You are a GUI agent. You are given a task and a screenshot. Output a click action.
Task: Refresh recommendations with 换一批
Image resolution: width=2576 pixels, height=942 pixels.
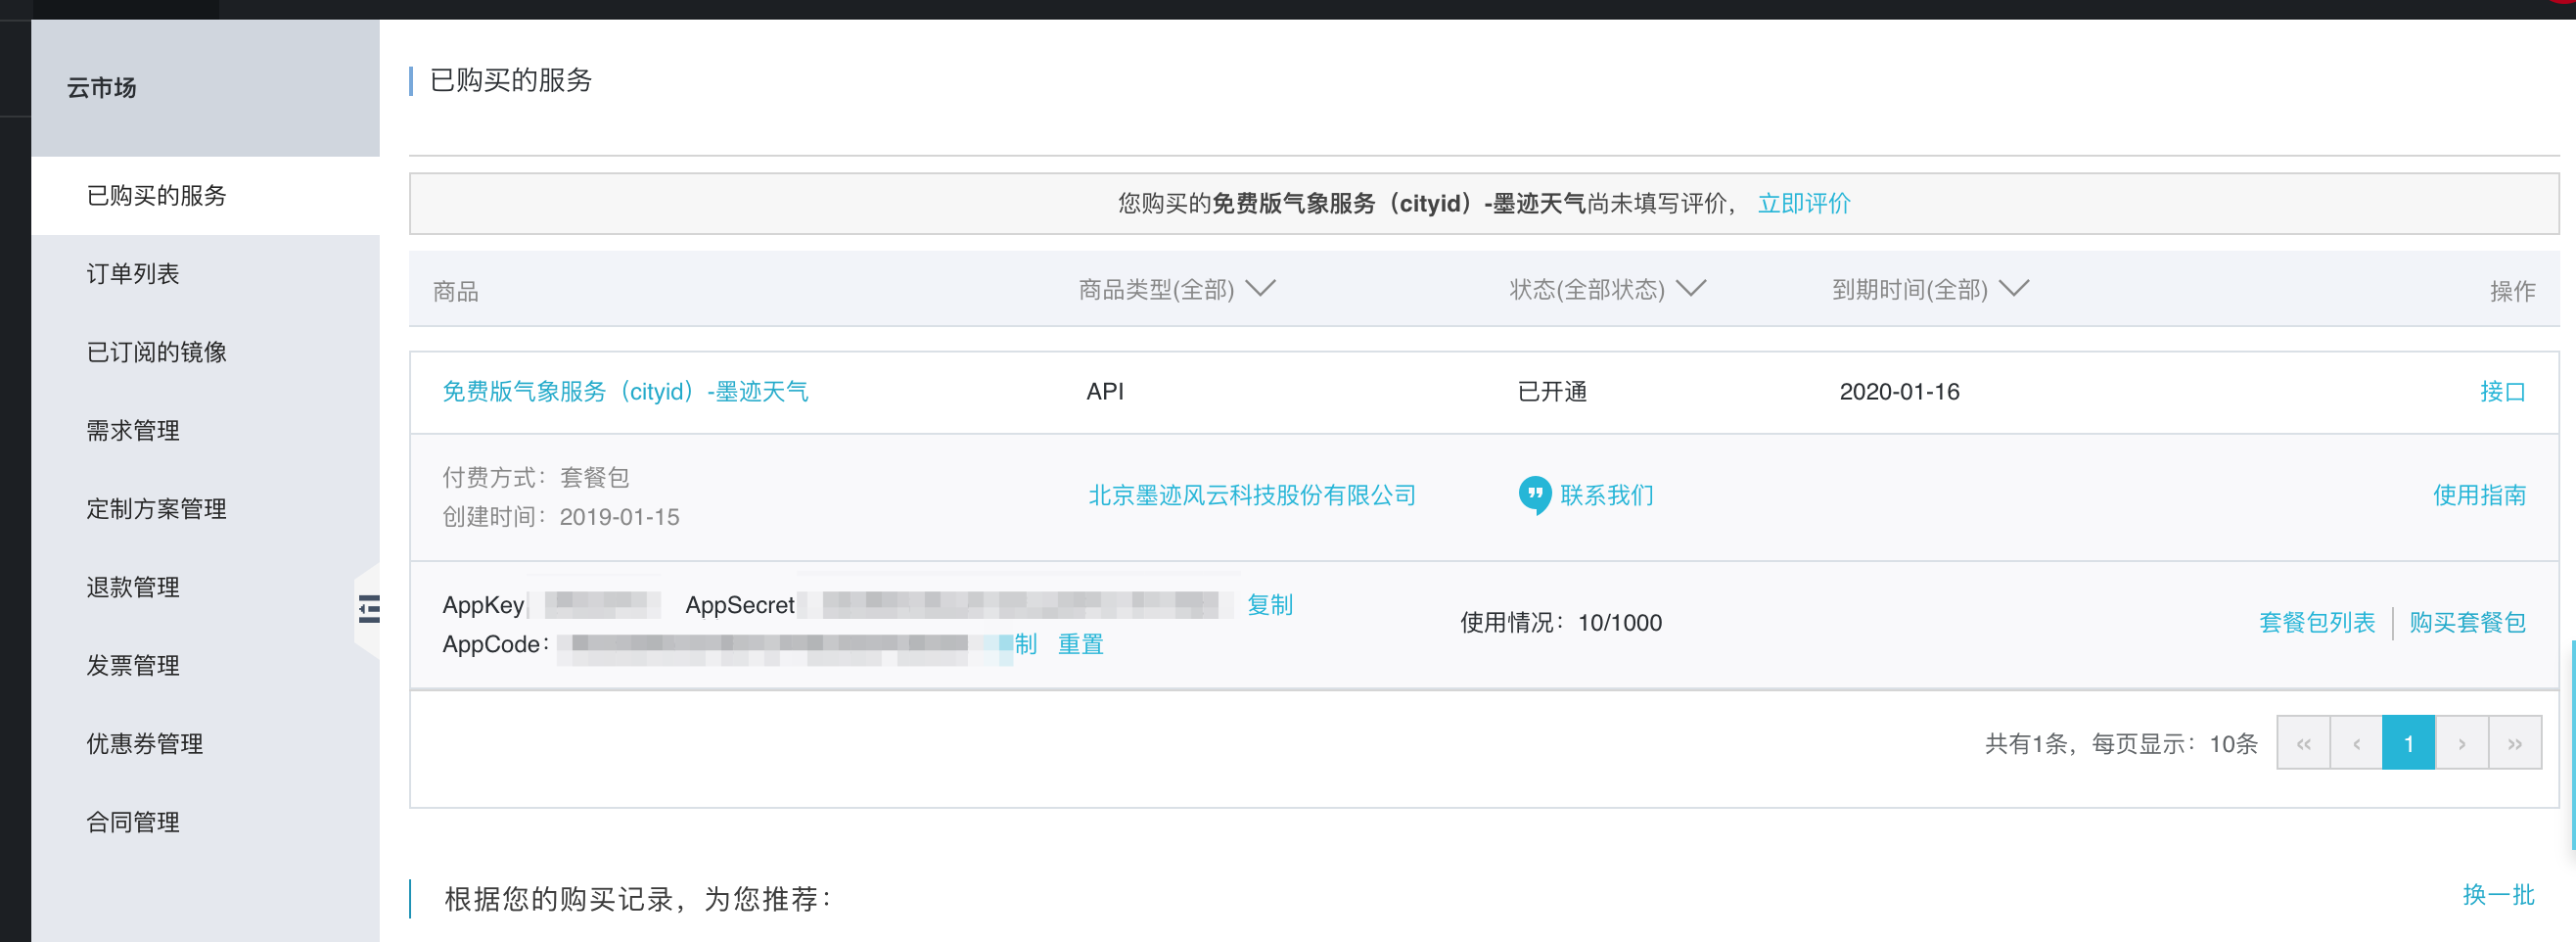tap(2497, 894)
